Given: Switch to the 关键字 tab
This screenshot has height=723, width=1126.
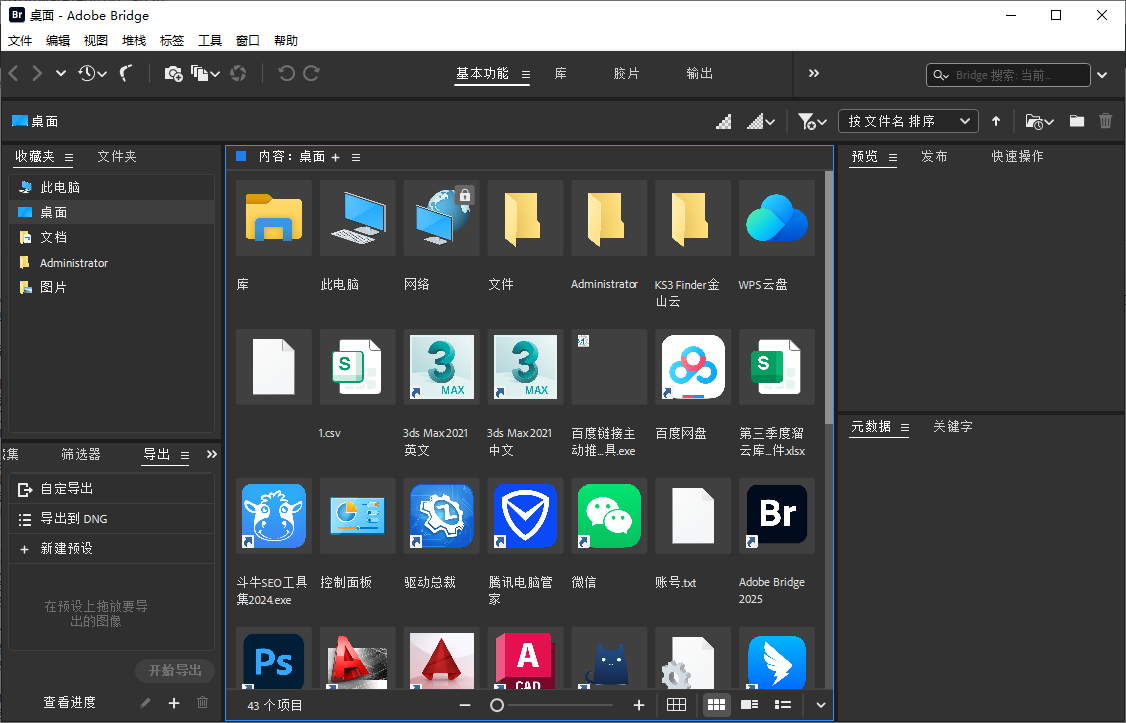Looking at the screenshot, I should pyautogui.click(x=953, y=426).
